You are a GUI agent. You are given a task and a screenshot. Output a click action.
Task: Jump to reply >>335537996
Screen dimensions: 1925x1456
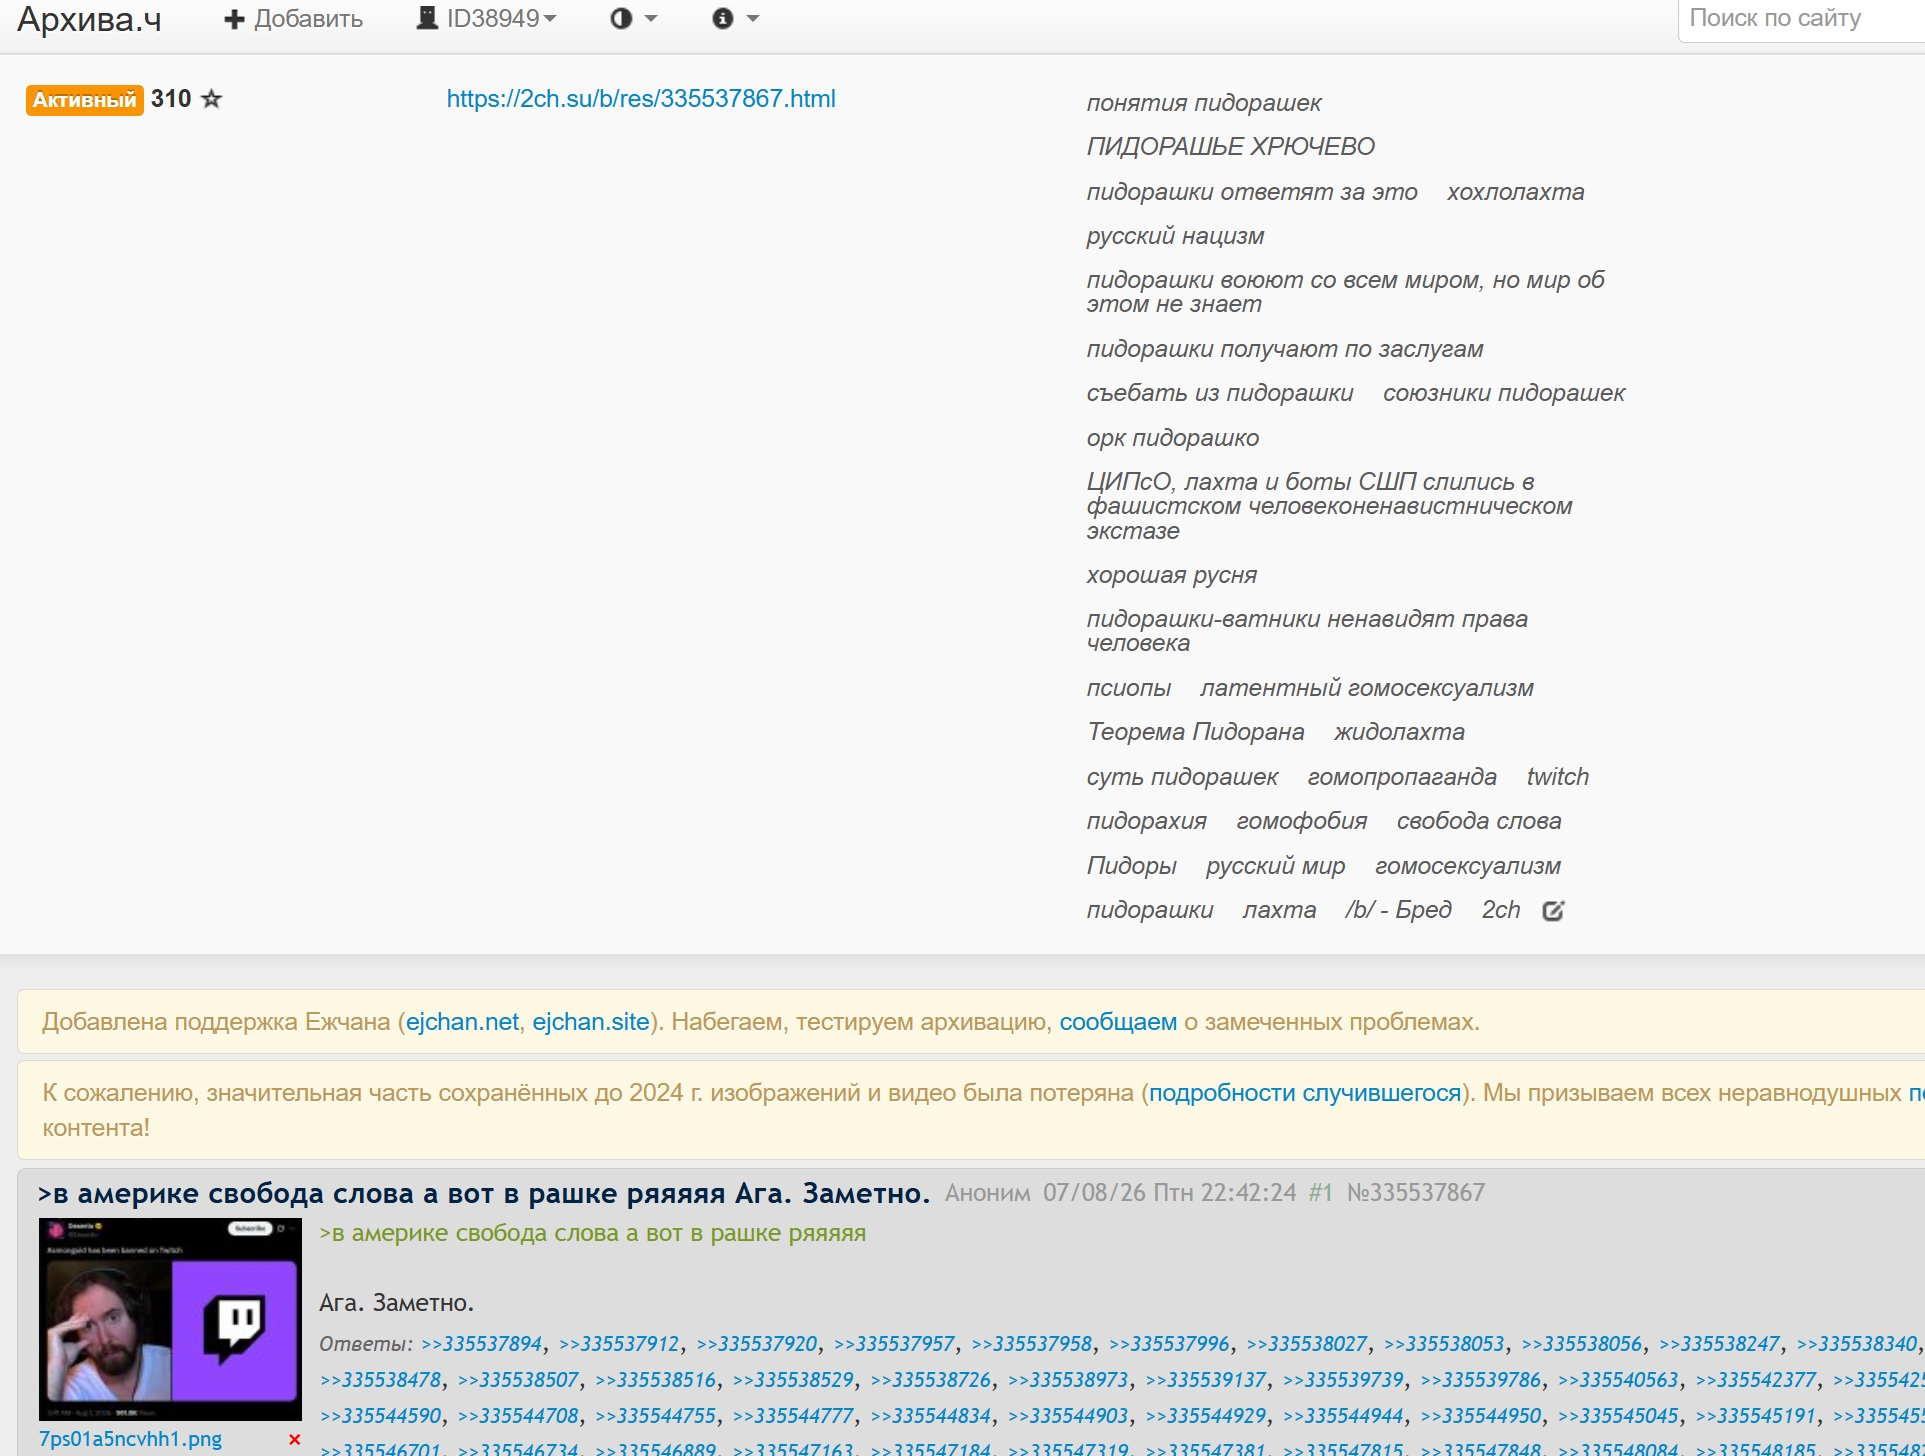[1169, 1344]
